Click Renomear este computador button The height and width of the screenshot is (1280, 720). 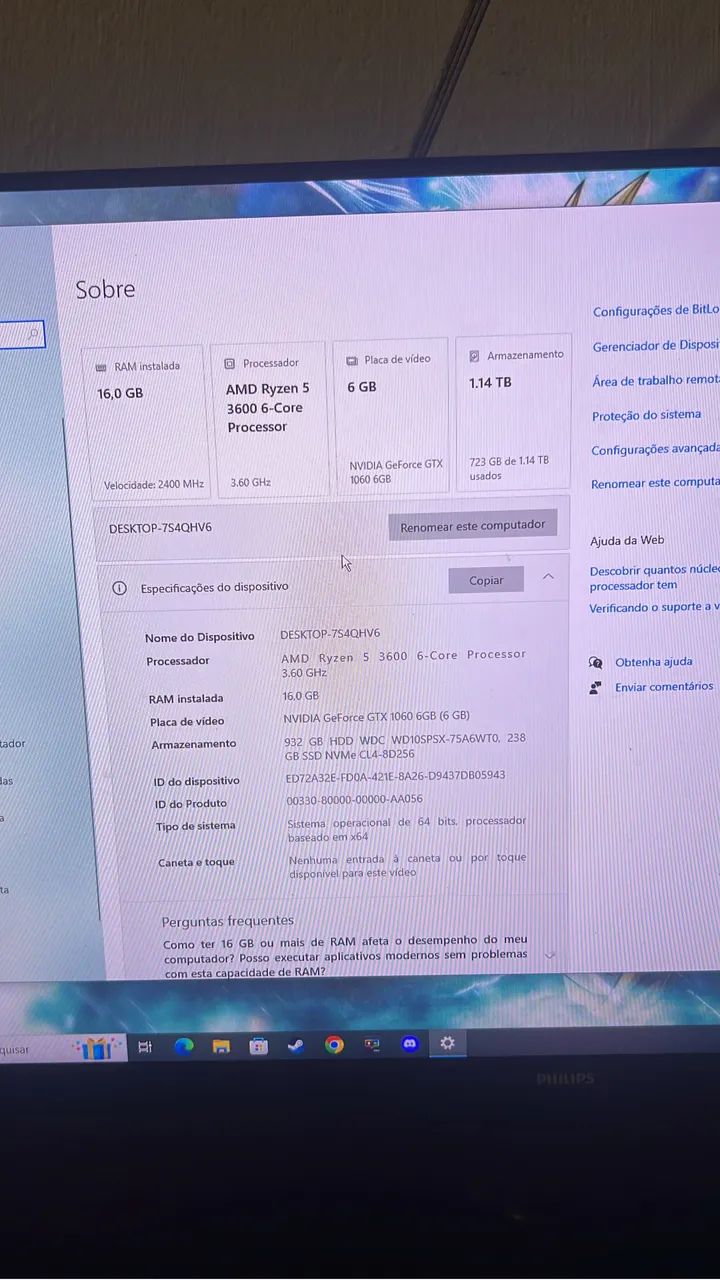[472, 525]
